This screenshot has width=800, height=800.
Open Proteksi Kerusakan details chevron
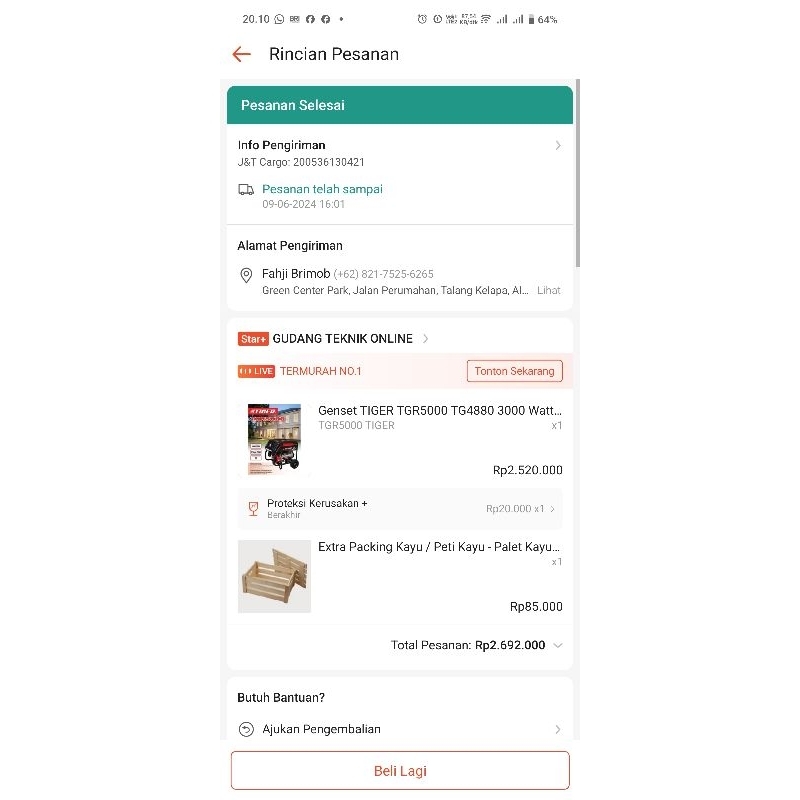553,509
